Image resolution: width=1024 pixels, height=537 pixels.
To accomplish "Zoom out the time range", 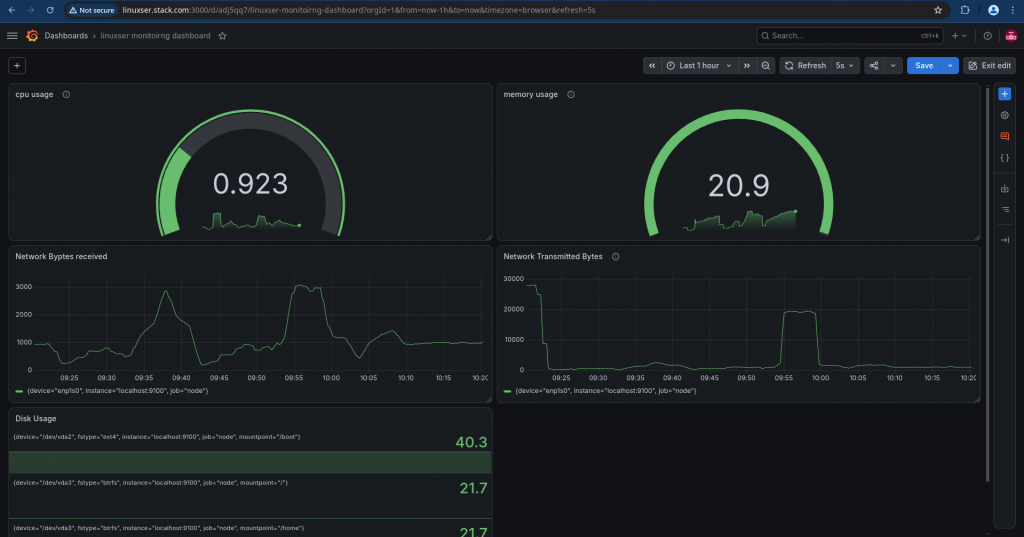I will pos(765,65).
